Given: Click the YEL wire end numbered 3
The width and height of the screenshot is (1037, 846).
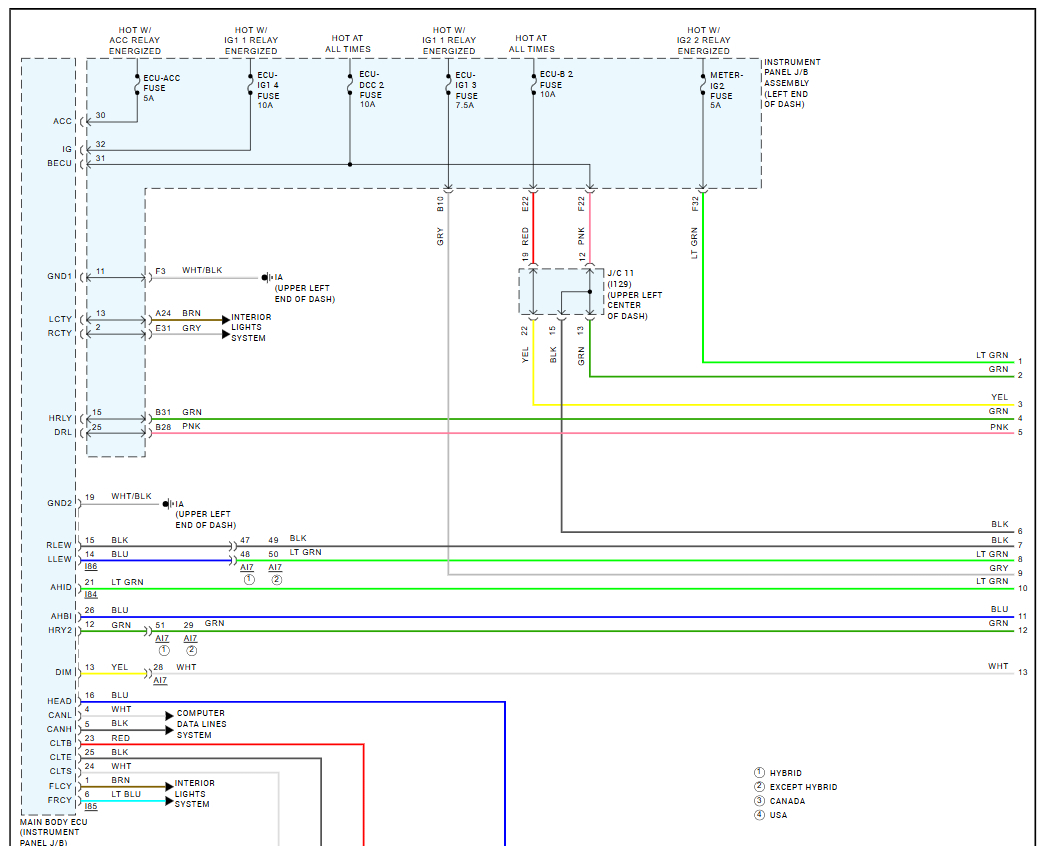Looking at the screenshot, I should point(1020,405).
